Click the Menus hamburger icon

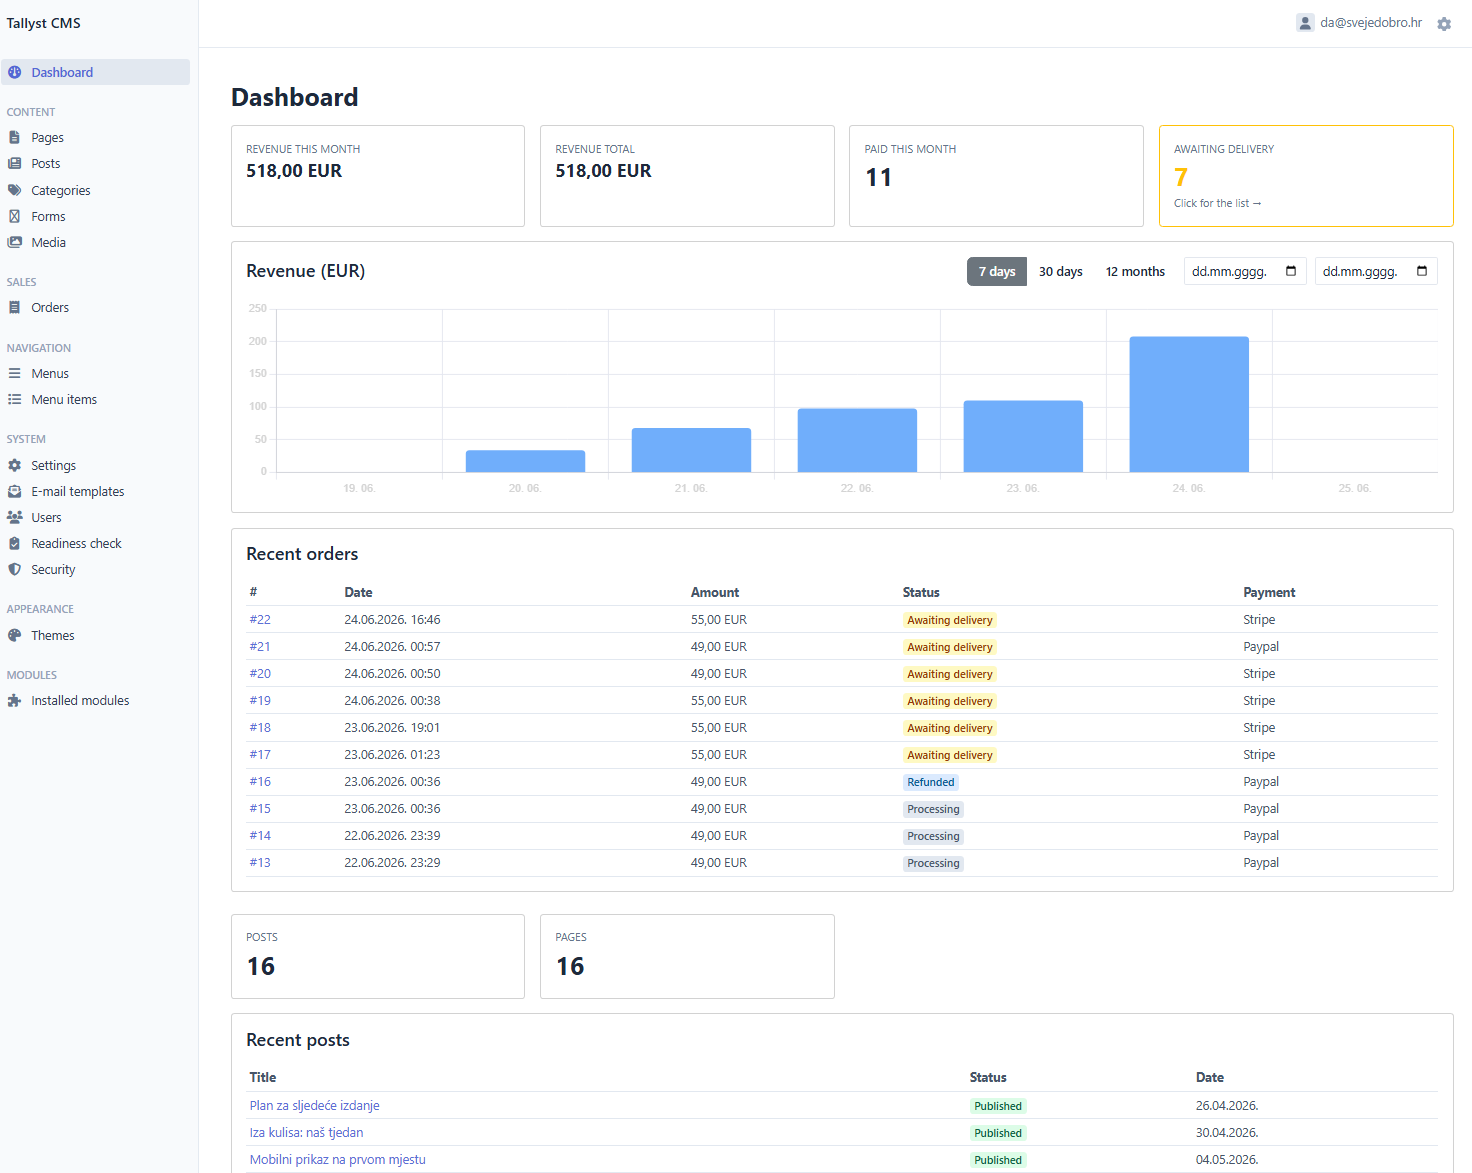(14, 374)
